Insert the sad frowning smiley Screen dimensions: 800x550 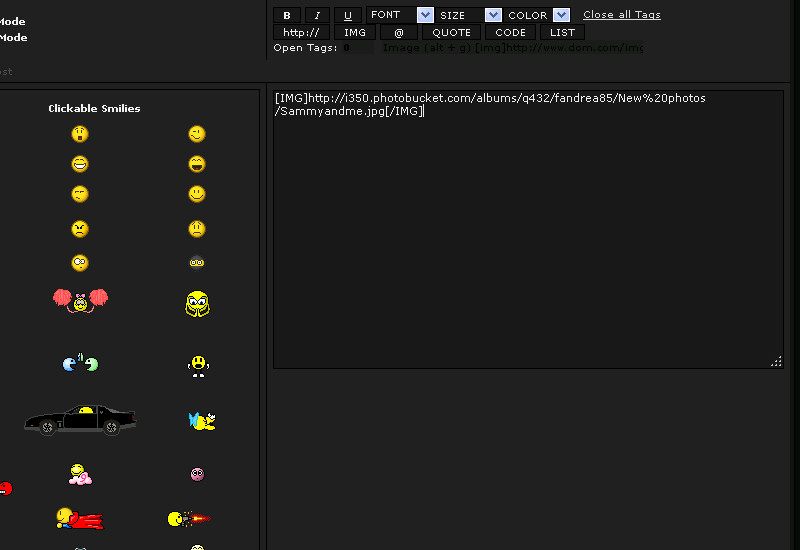pyautogui.click(x=197, y=229)
